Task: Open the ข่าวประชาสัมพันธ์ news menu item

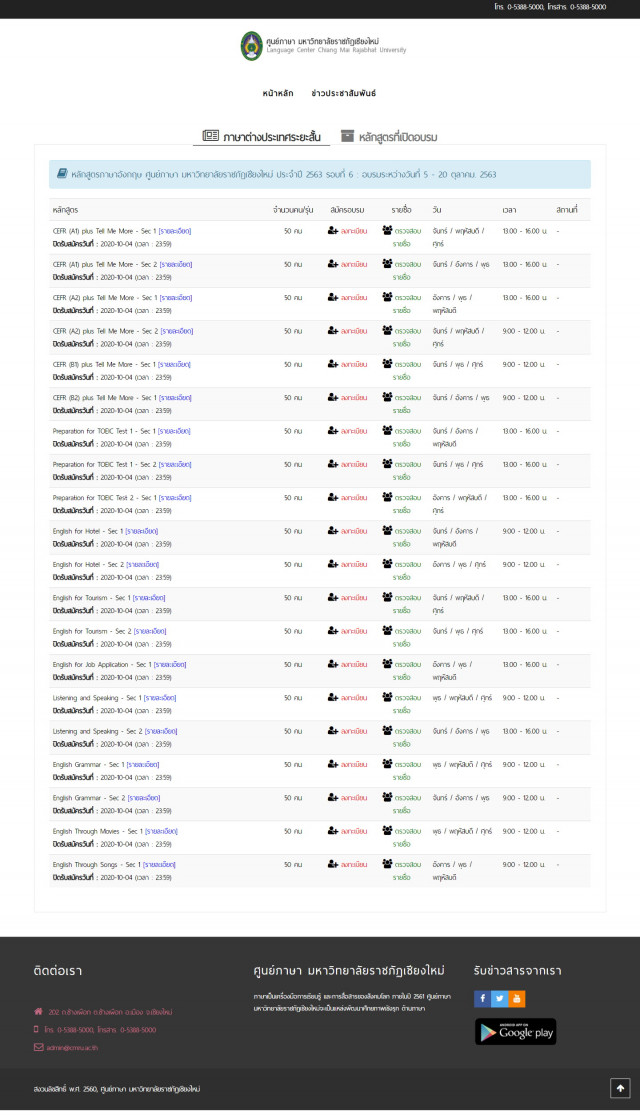Action: tap(343, 93)
